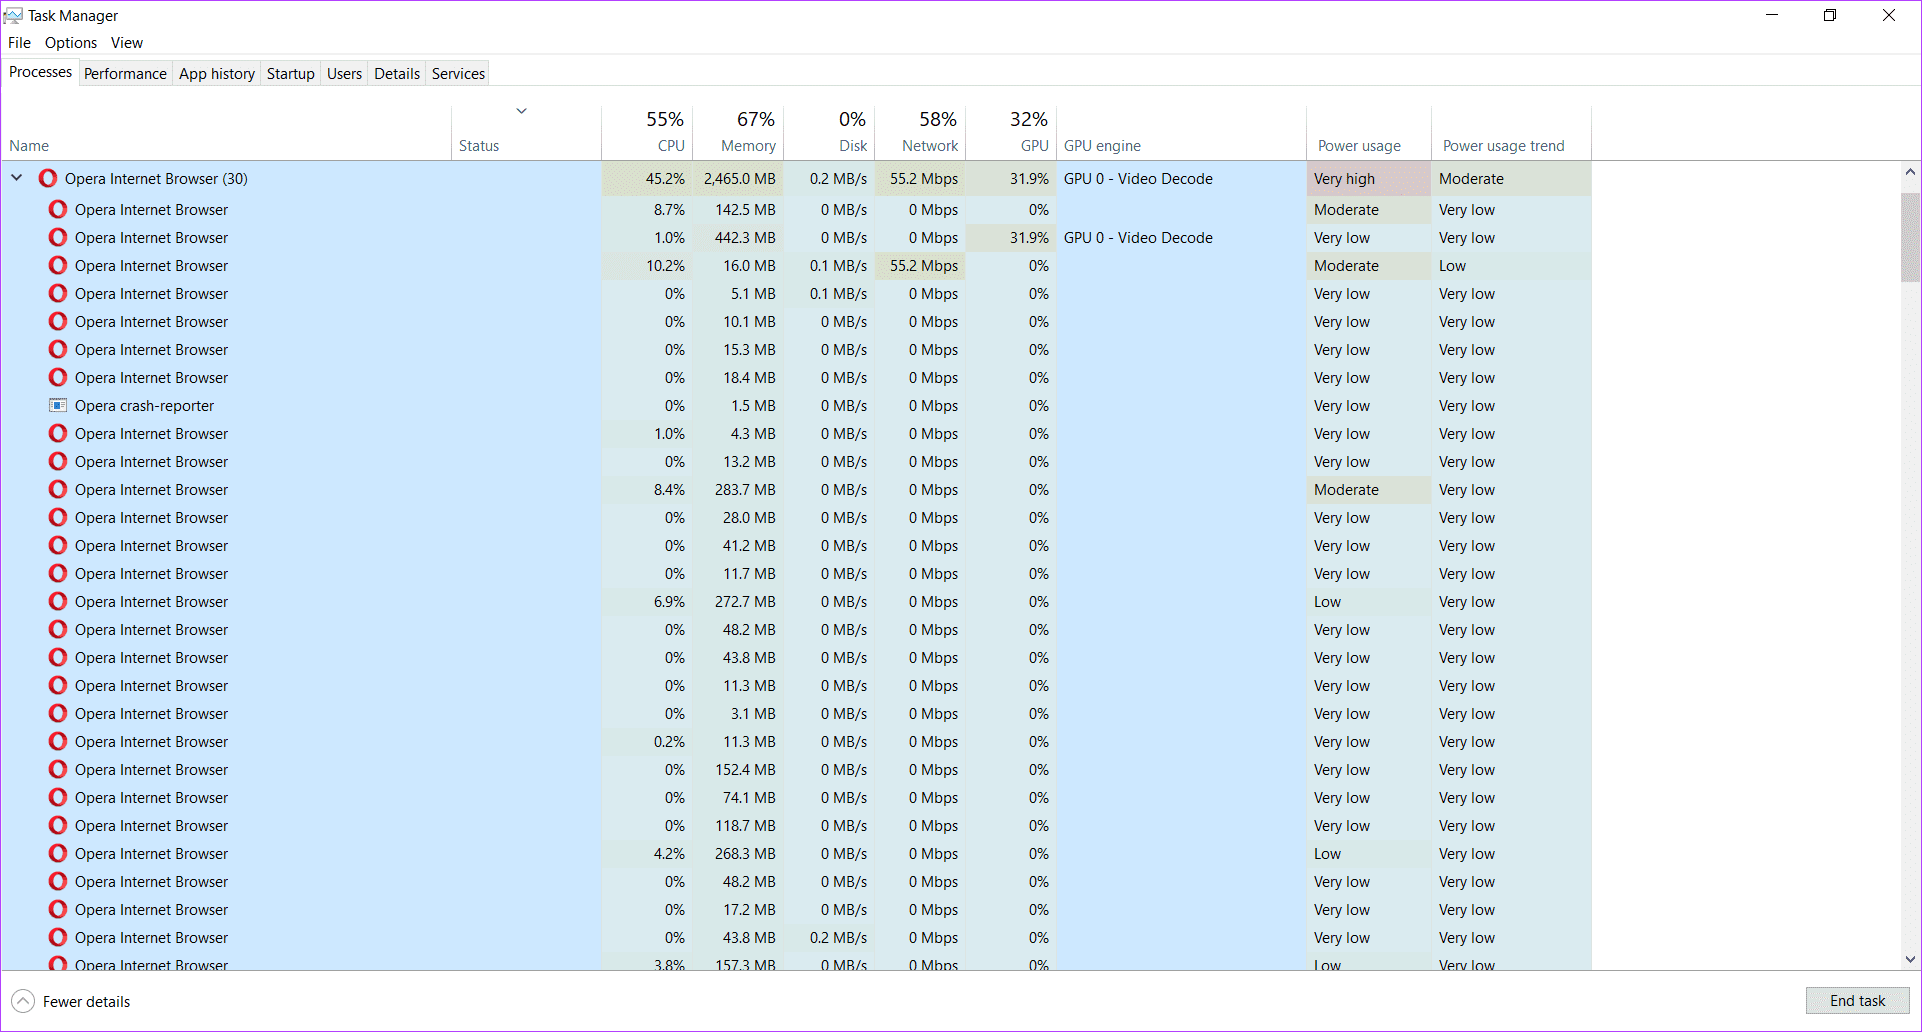This screenshot has height=1032, width=1922.
Task: Switch to the Services tab
Action: click(x=458, y=73)
